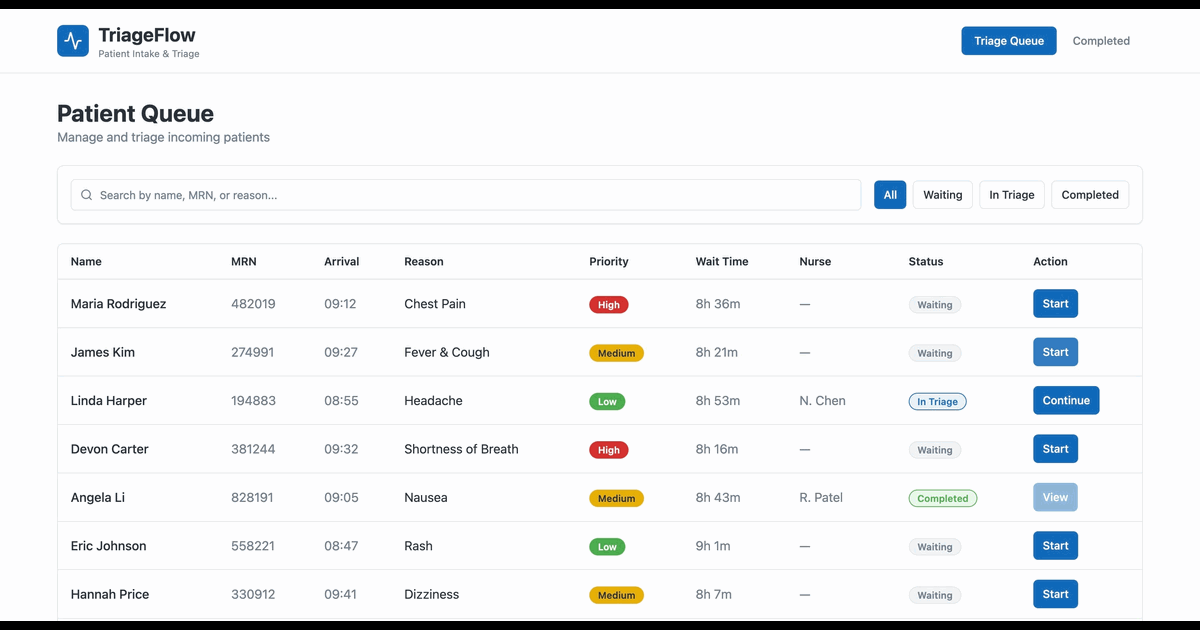Select patient name Maria Rodriguez
Screen dimensions: 1200x630
click(x=119, y=304)
